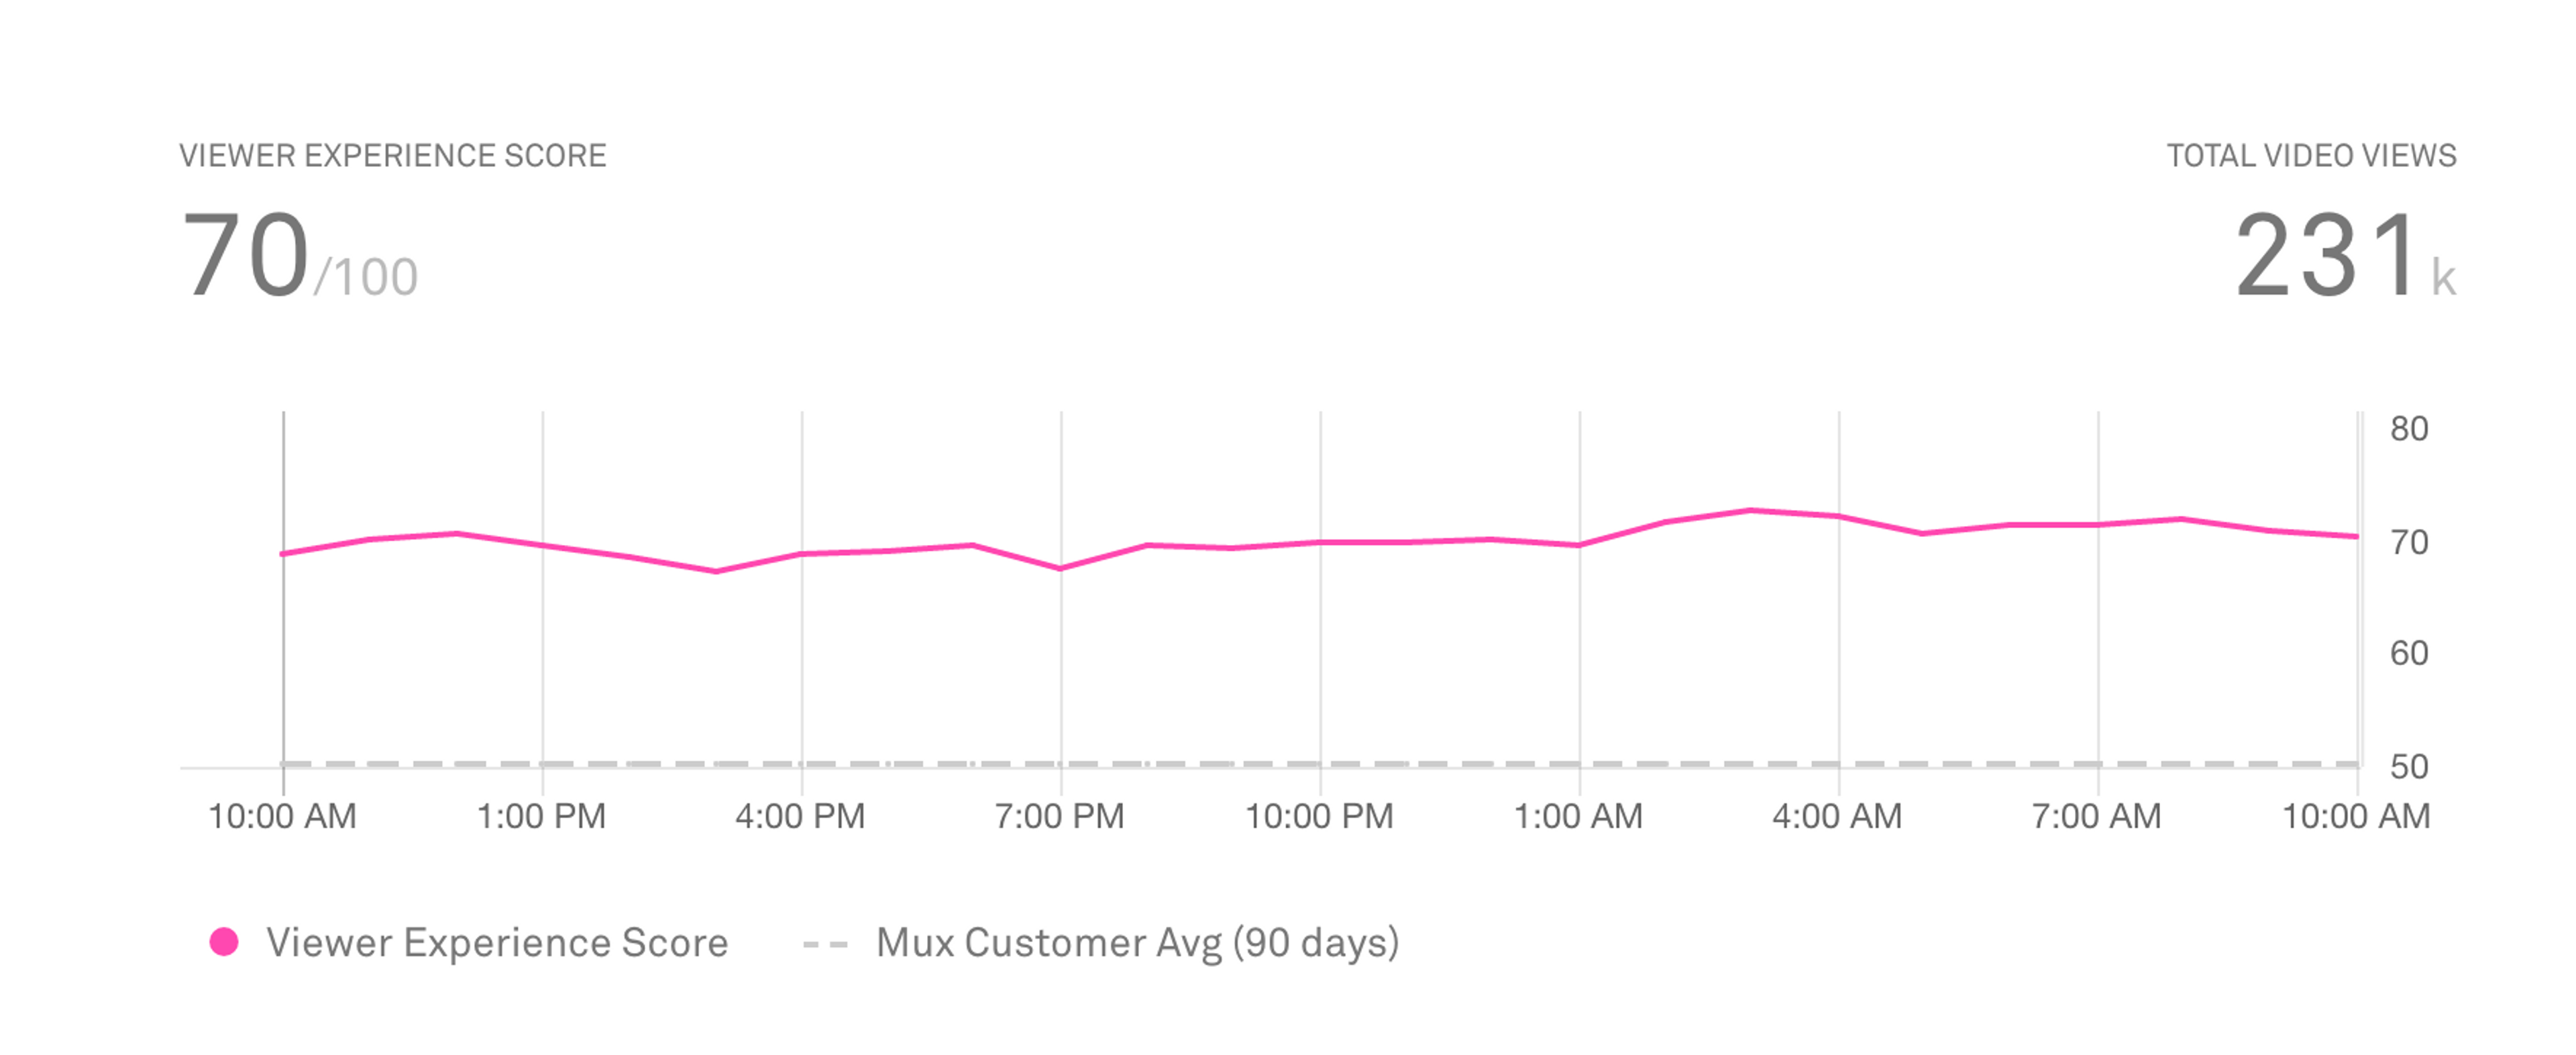
Task: Click the 4:00 PM time axis label
Action: pyautogui.click(x=800, y=816)
